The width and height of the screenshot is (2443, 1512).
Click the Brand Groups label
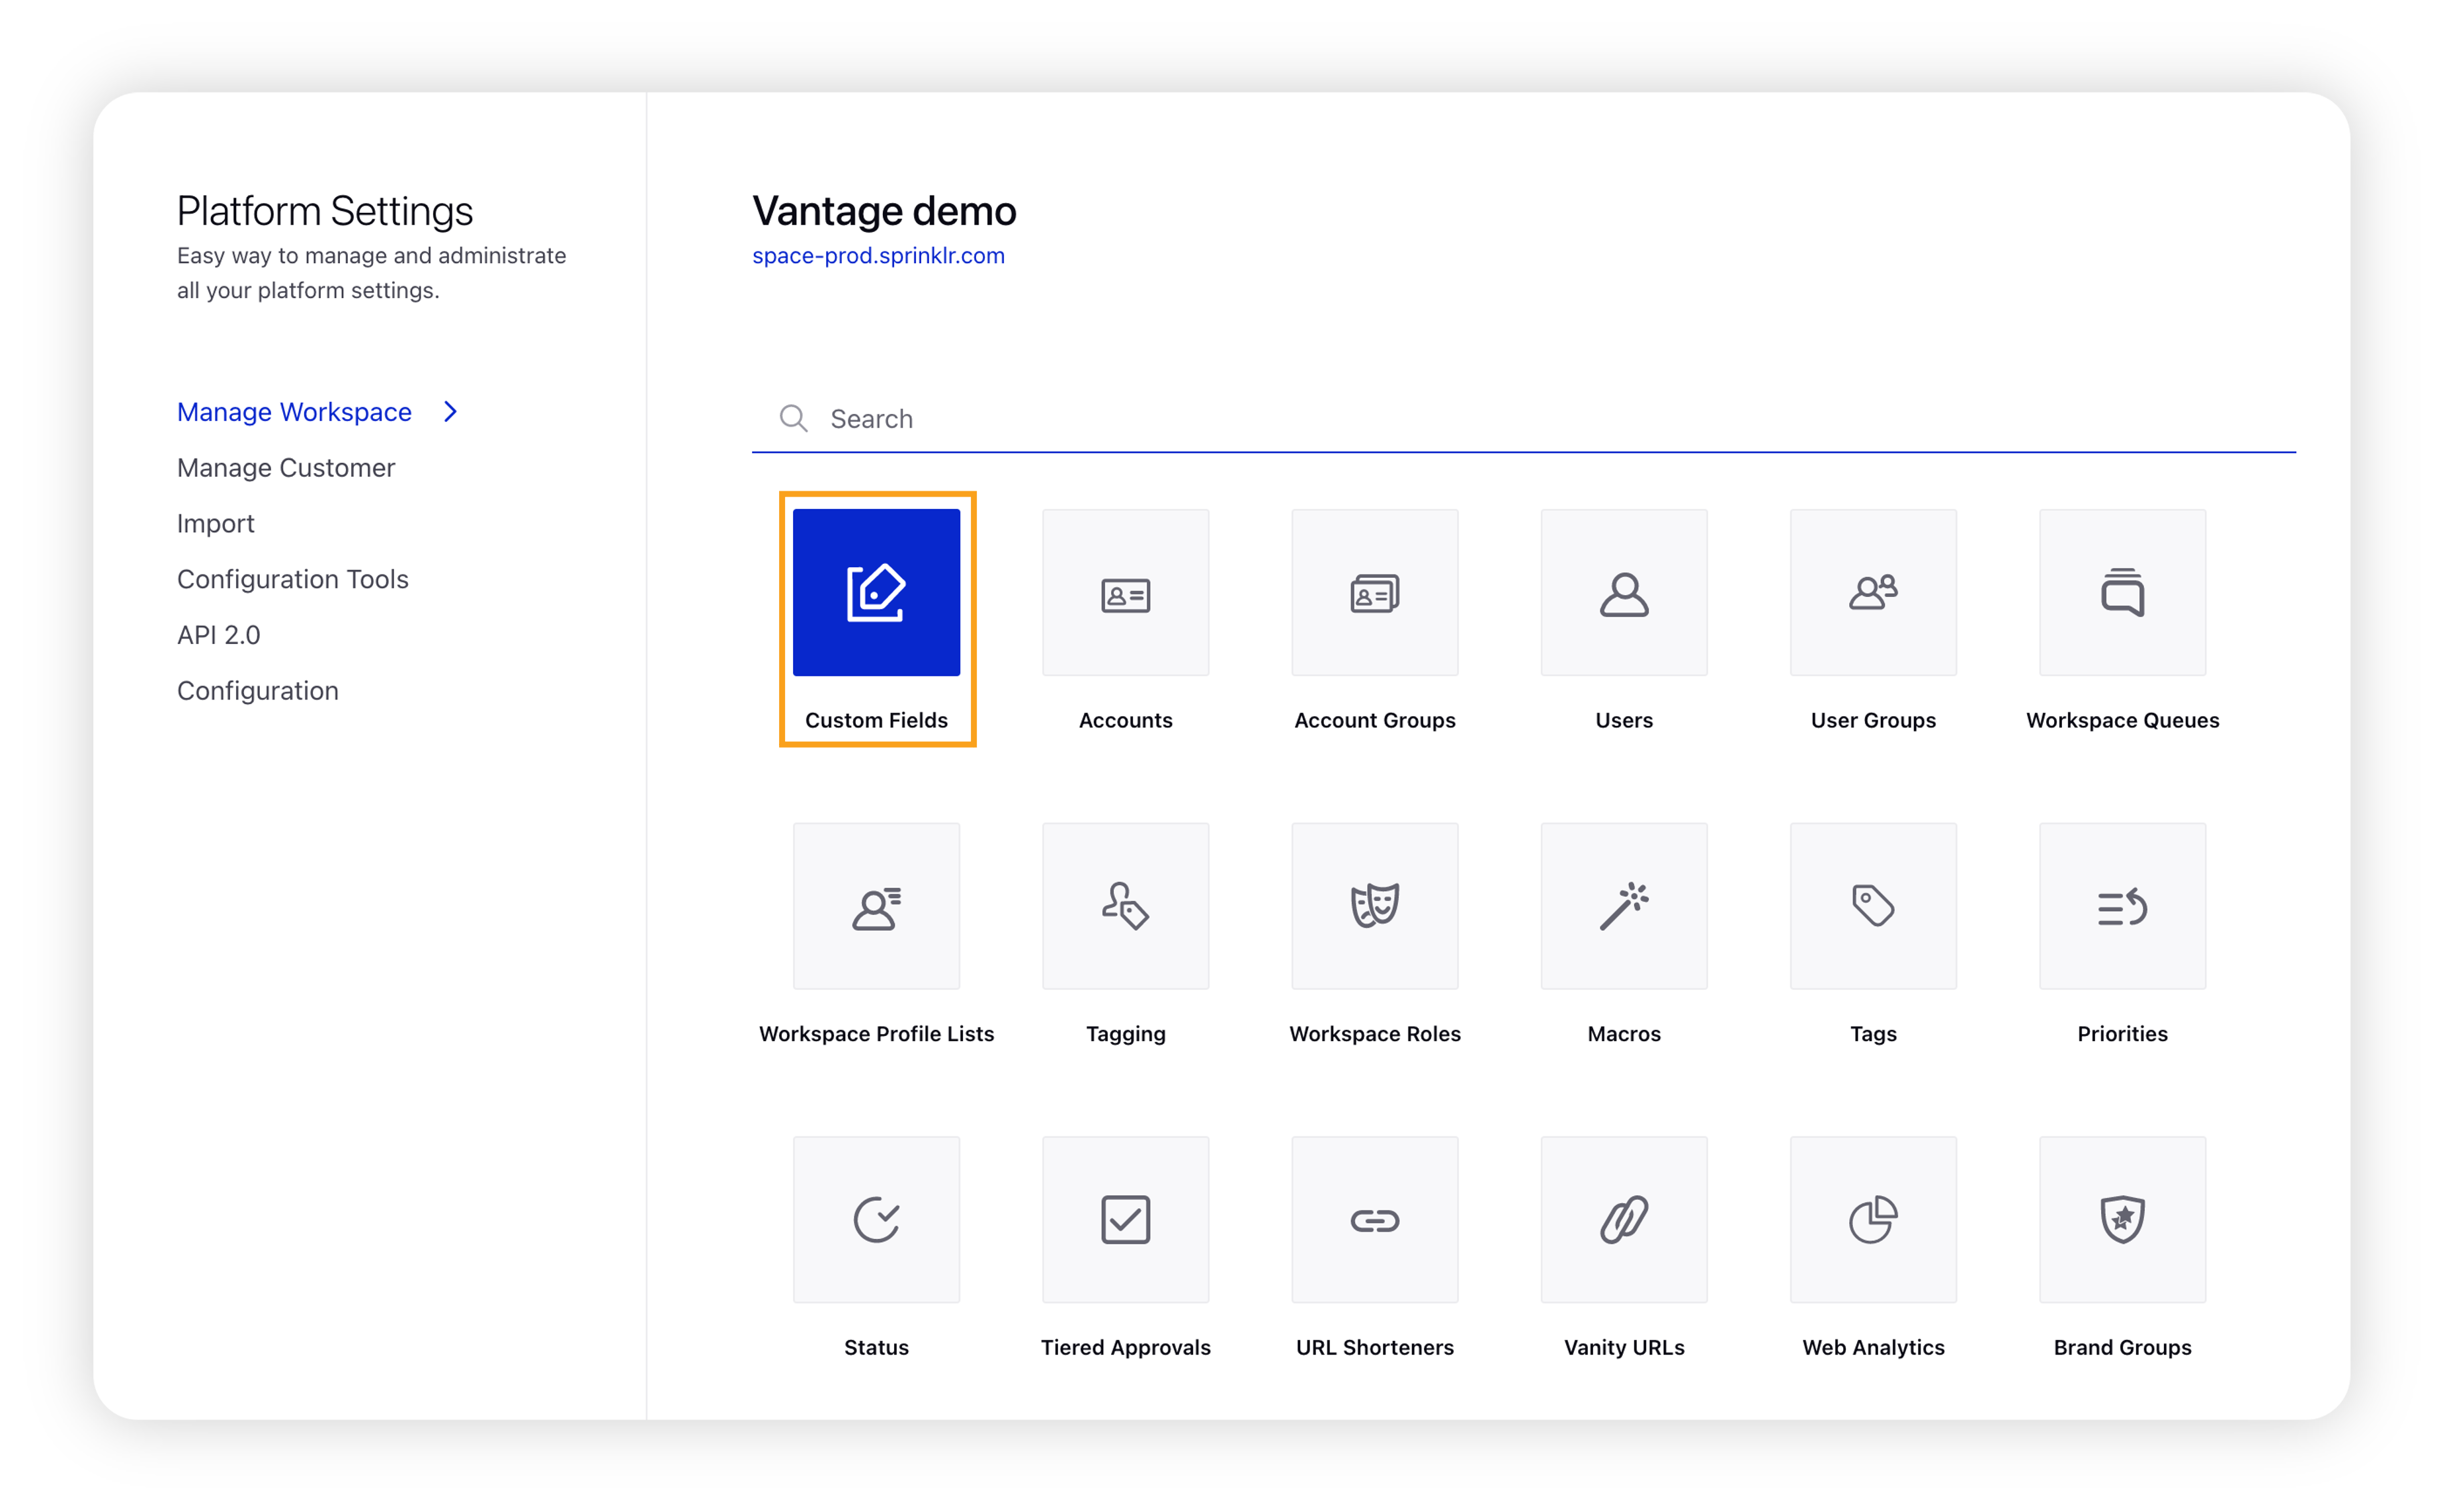coord(2122,1347)
